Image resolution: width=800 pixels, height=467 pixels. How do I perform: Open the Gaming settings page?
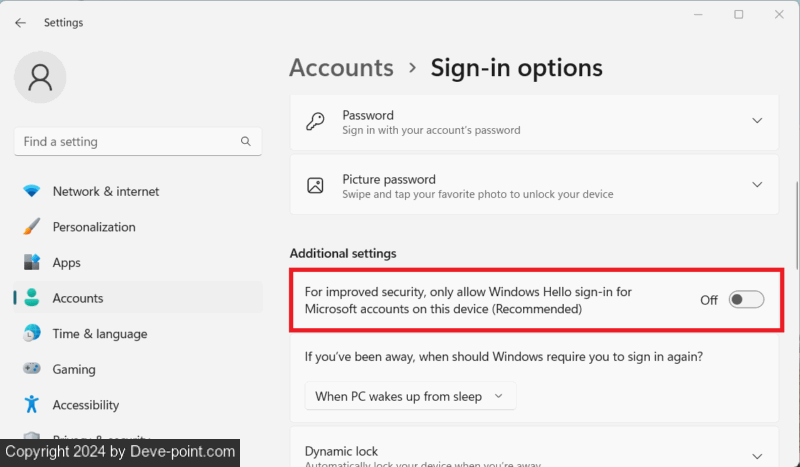click(74, 370)
